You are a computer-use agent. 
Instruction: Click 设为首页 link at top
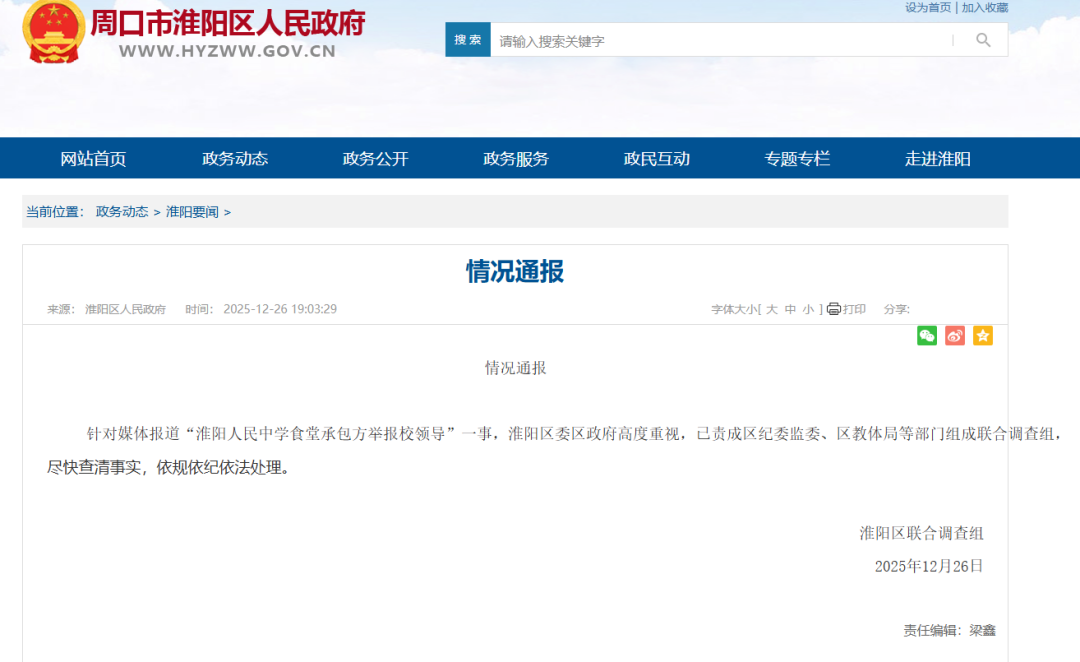coord(928,8)
